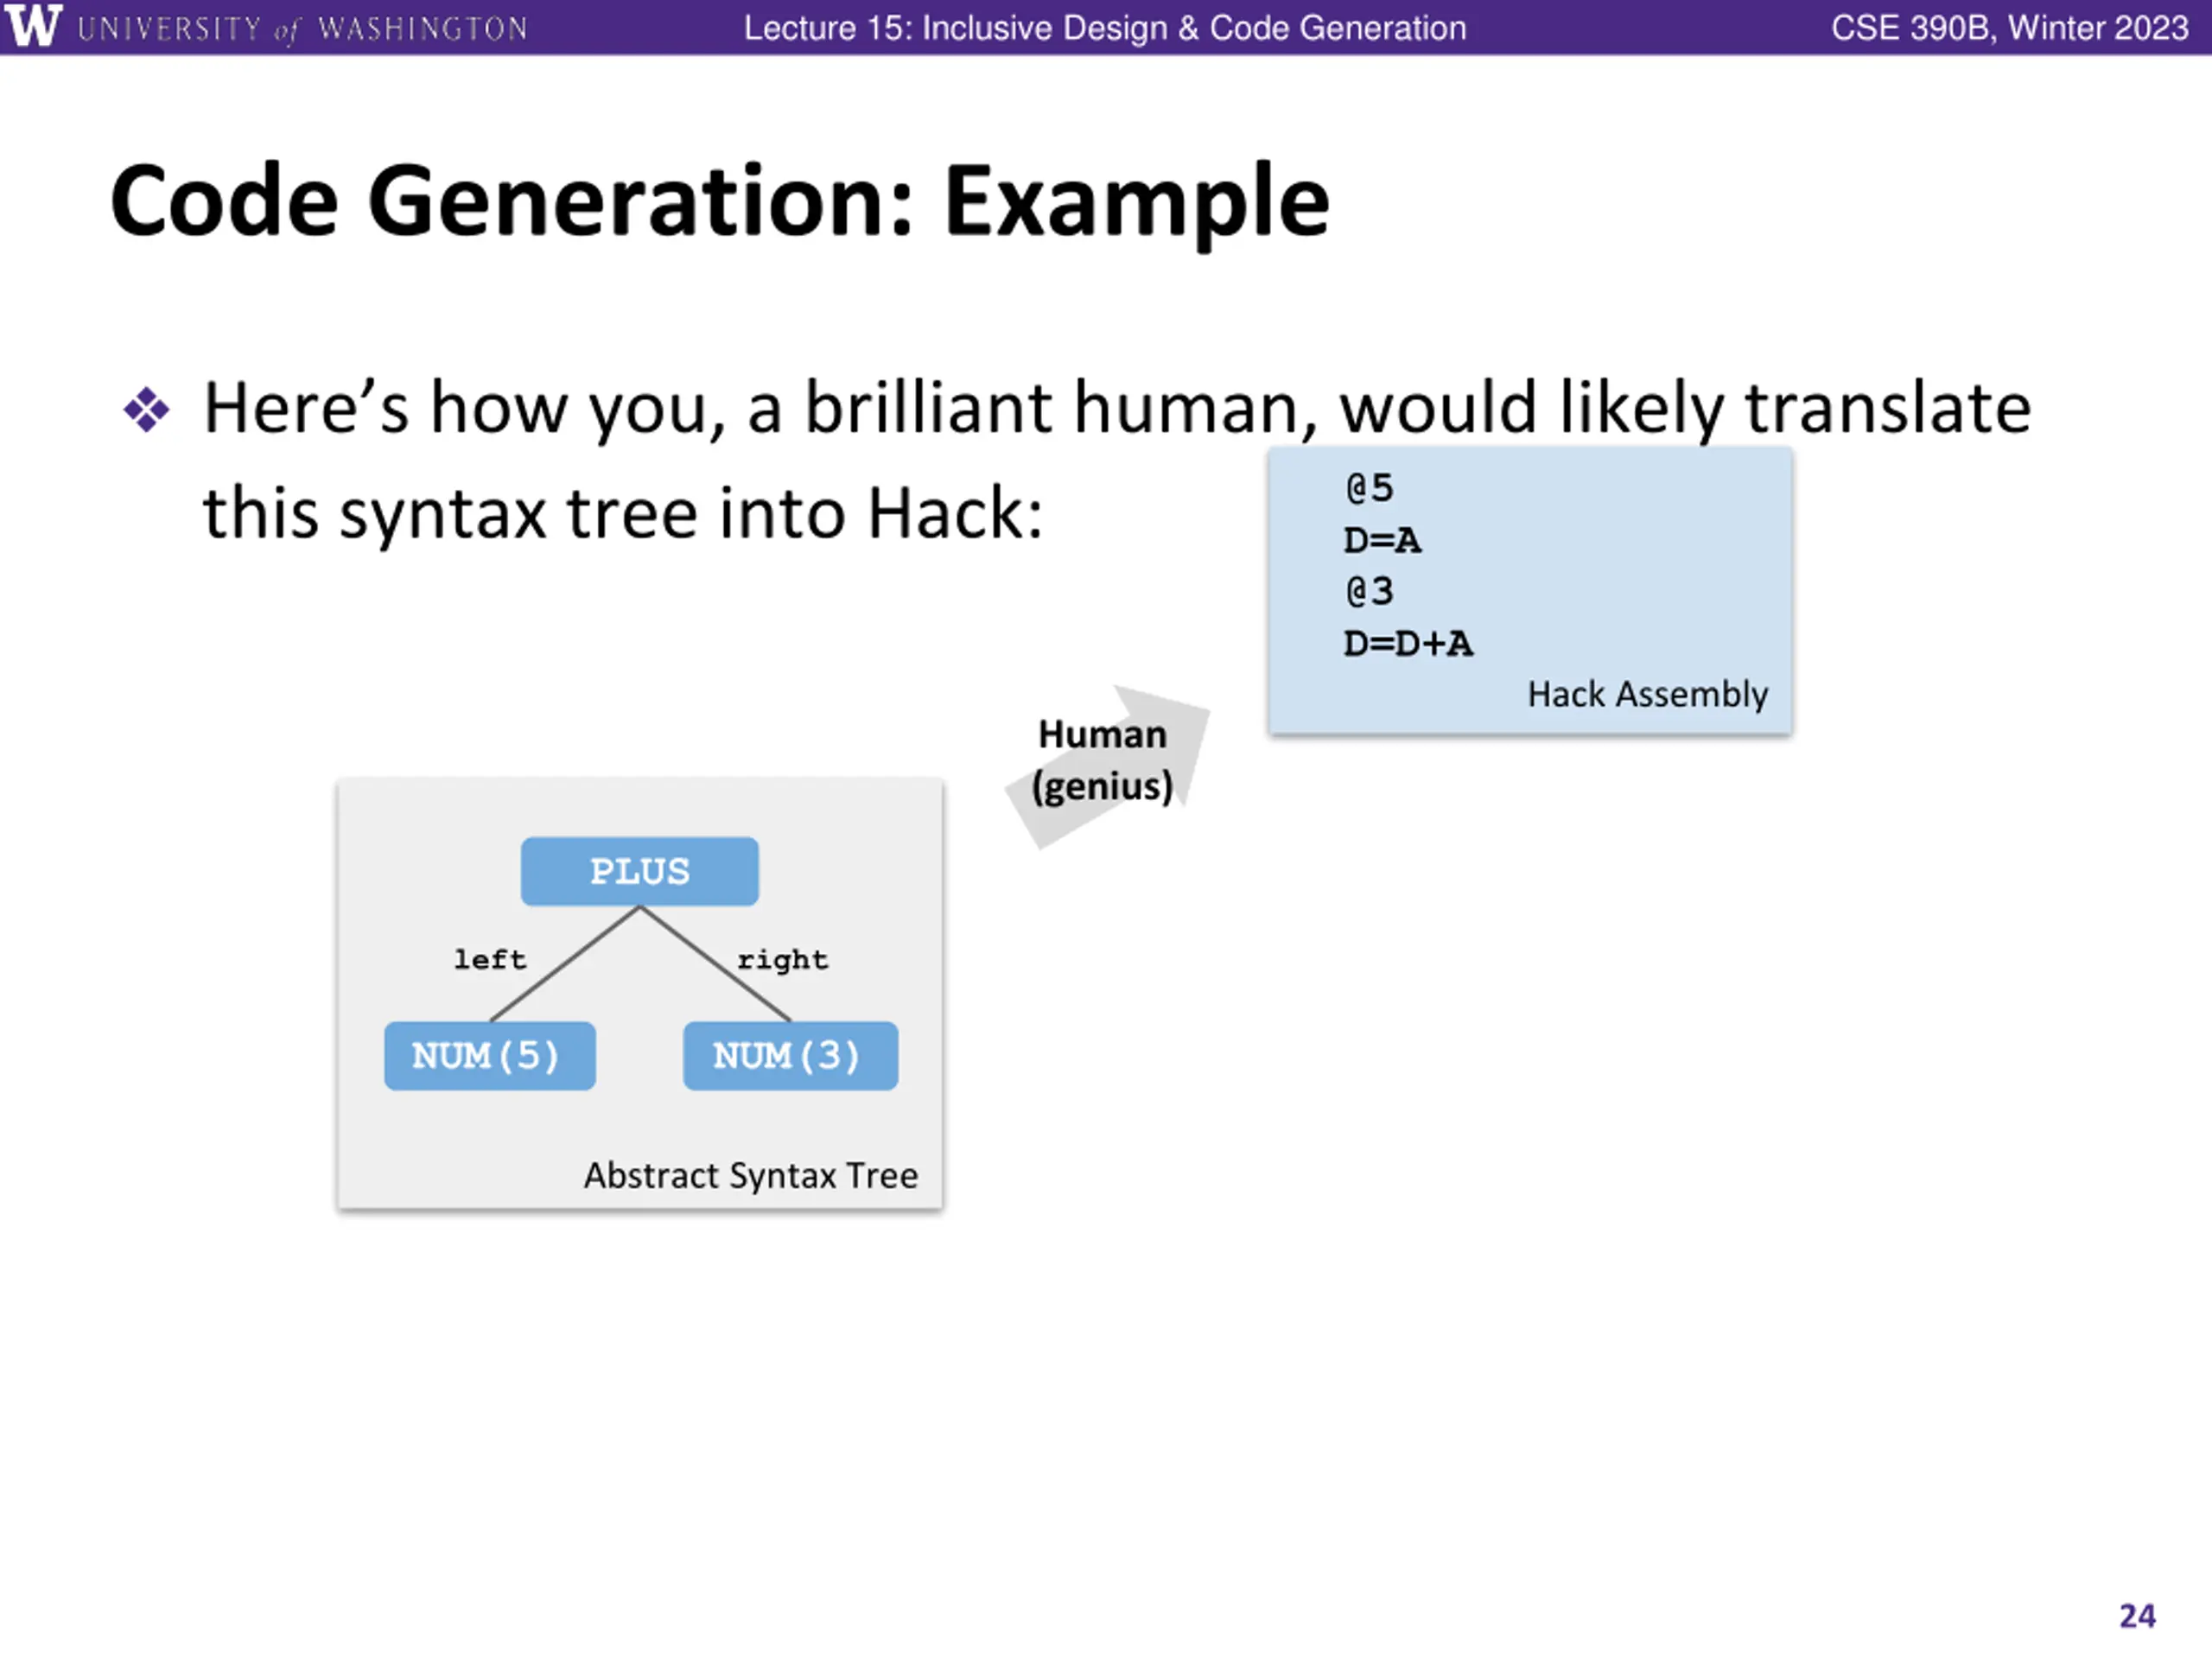Click the 'left' edge label
Image resolution: width=2212 pixels, height=1659 pixels.
pos(490,959)
